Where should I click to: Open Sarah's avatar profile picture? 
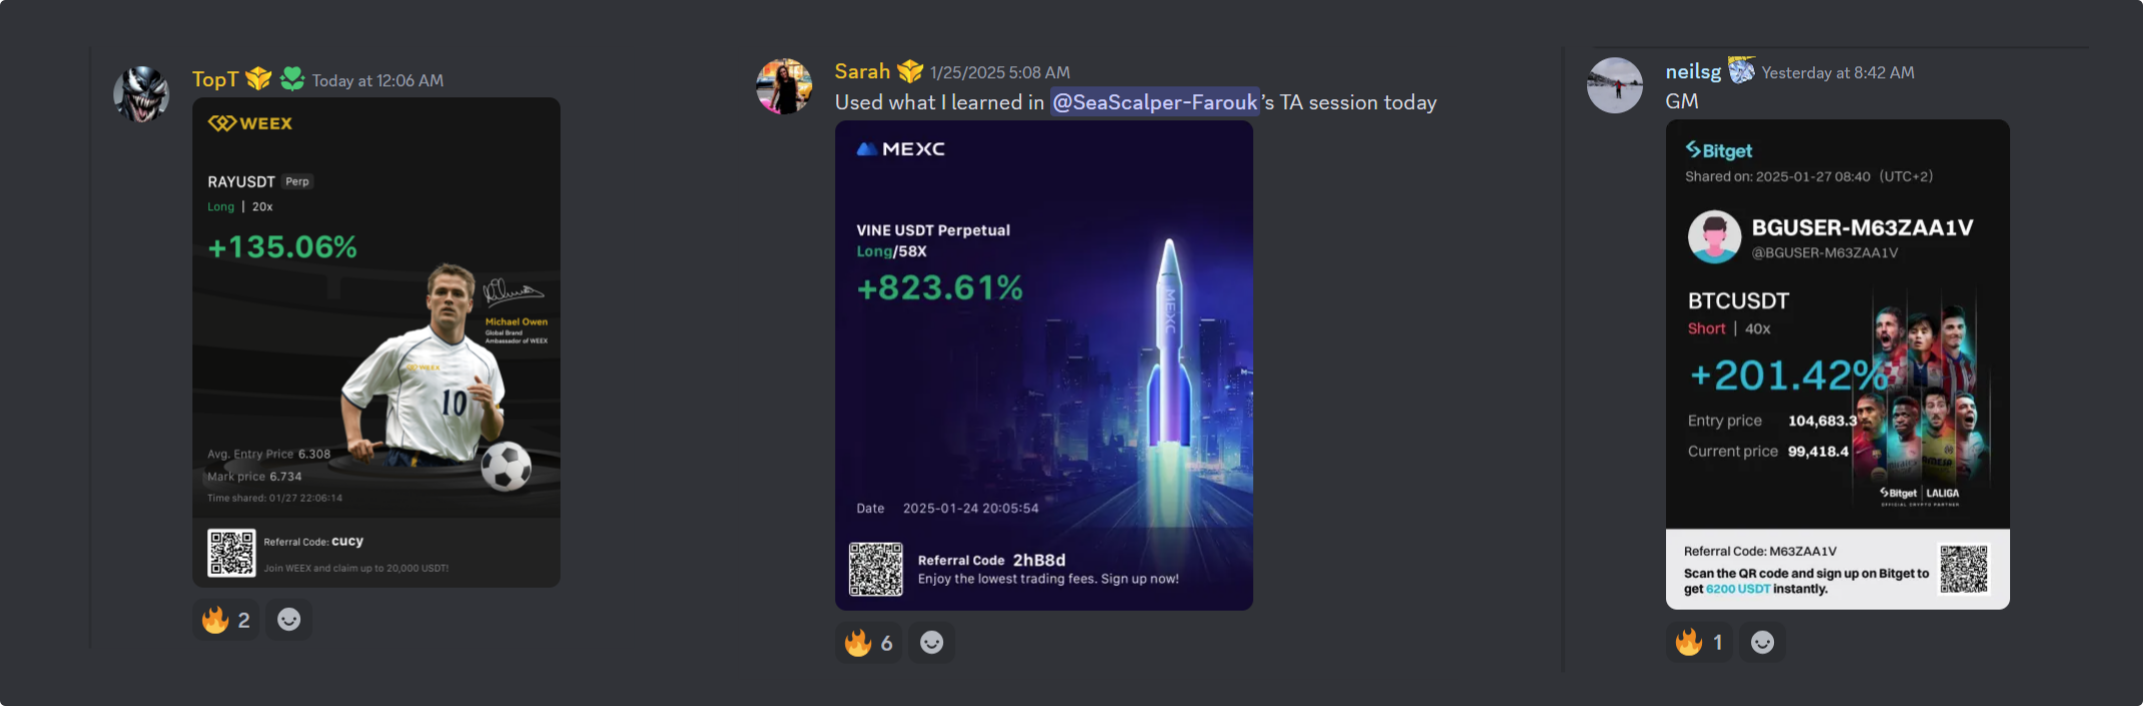point(784,86)
